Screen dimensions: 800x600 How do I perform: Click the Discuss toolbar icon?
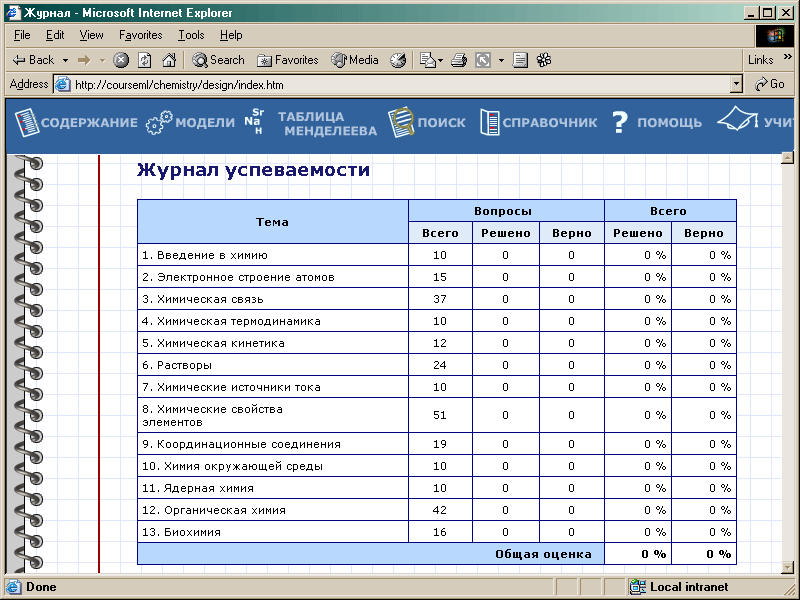coord(520,60)
